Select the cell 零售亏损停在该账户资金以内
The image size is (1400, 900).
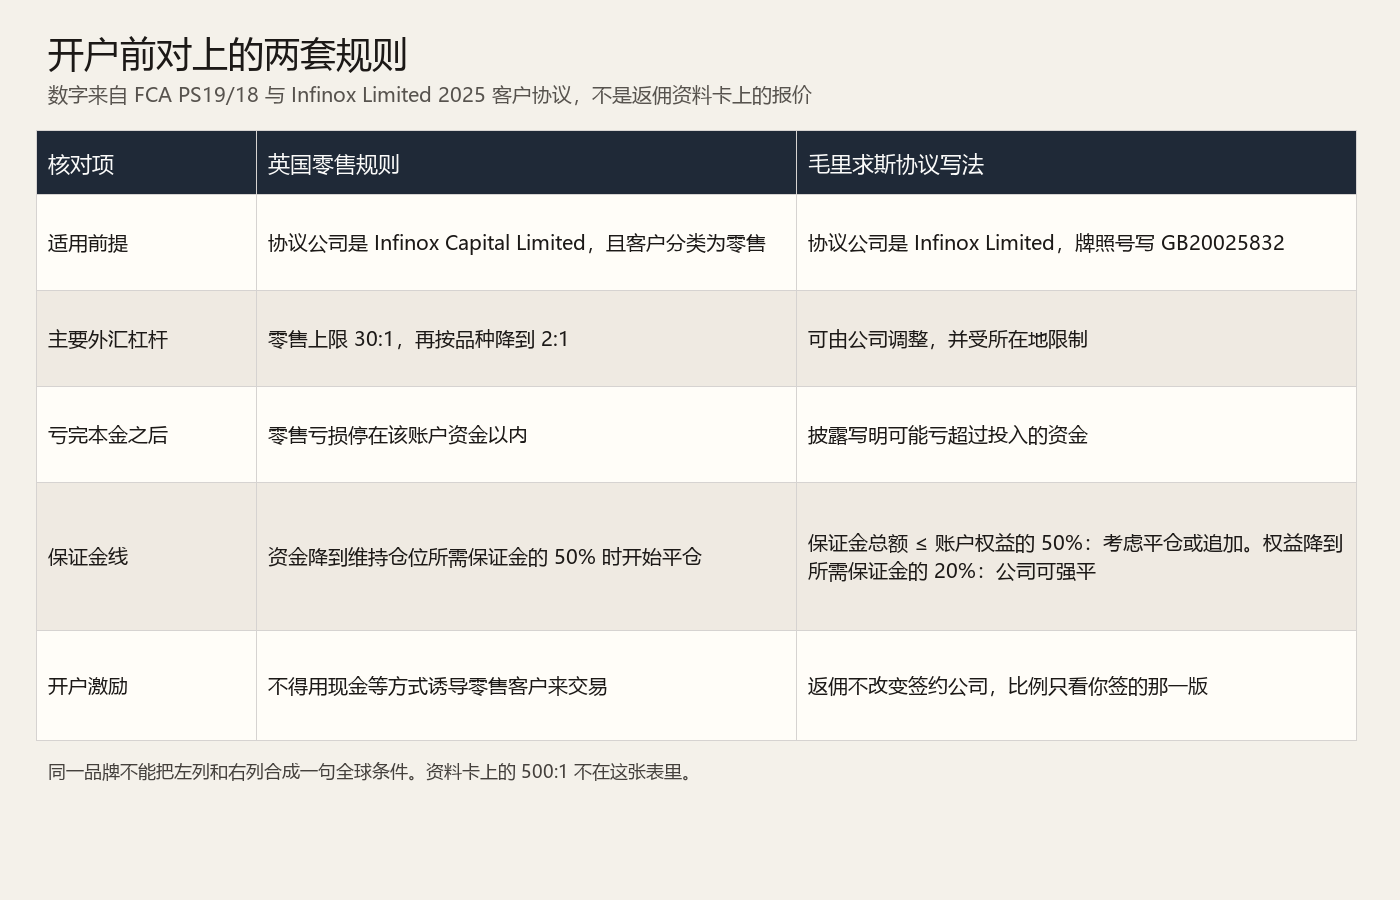527,435
